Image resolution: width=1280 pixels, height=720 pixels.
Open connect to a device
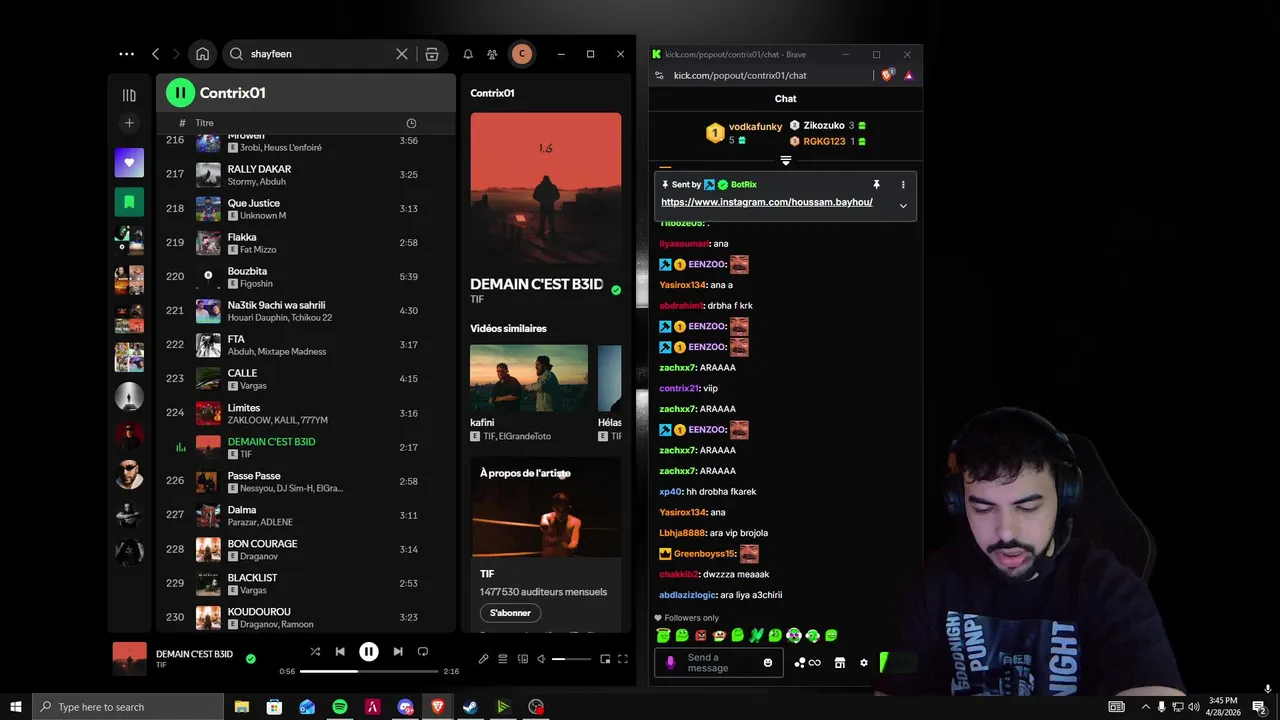(522, 659)
